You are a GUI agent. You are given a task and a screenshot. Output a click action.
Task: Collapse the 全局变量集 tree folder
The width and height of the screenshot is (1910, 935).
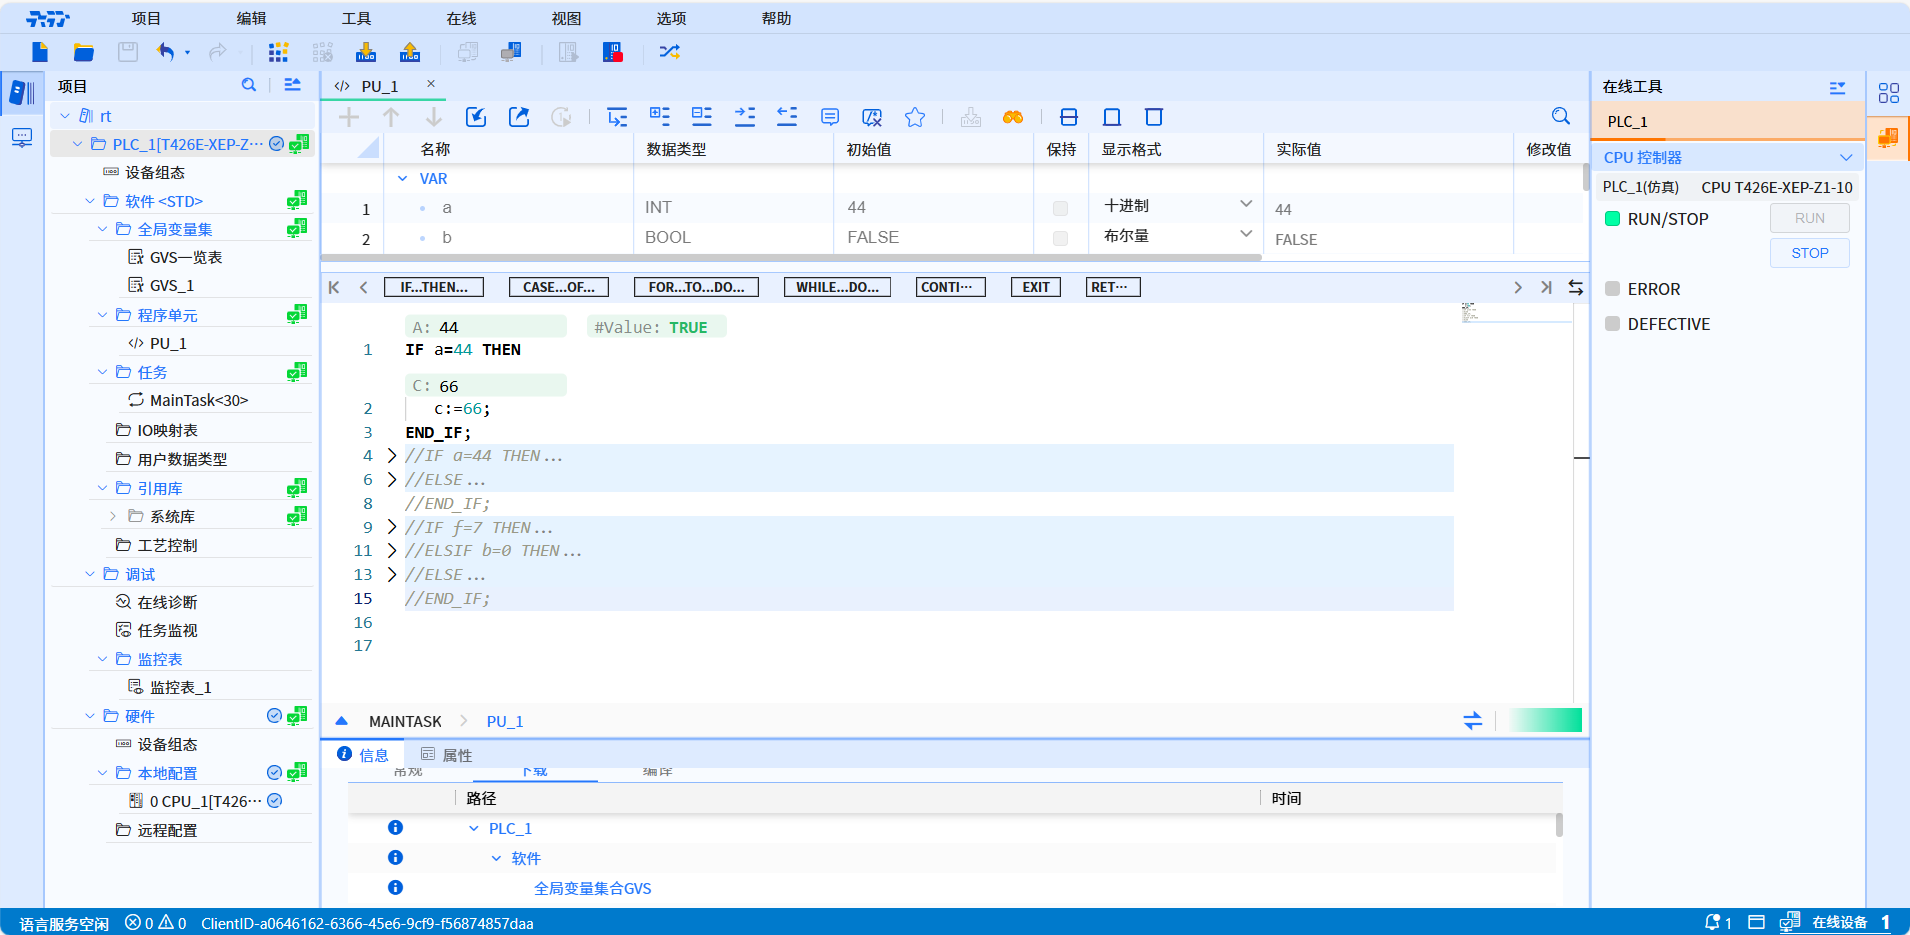[x=102, y=229]
